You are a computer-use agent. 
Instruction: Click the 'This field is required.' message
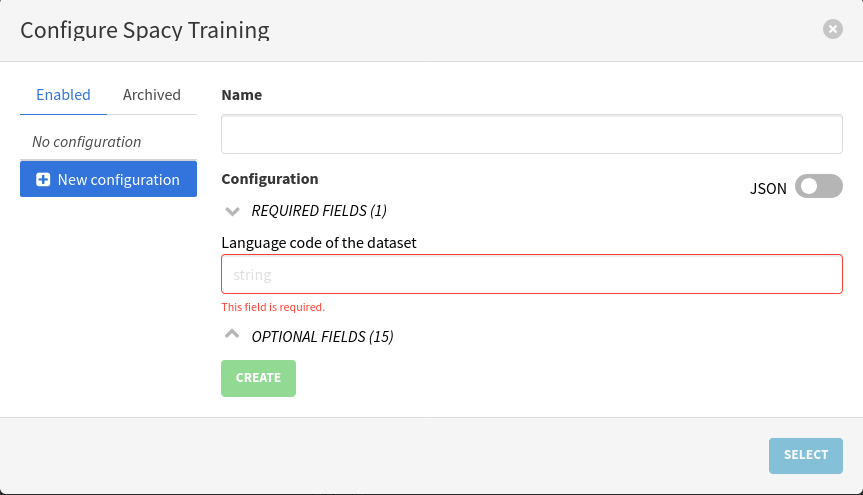273,307
